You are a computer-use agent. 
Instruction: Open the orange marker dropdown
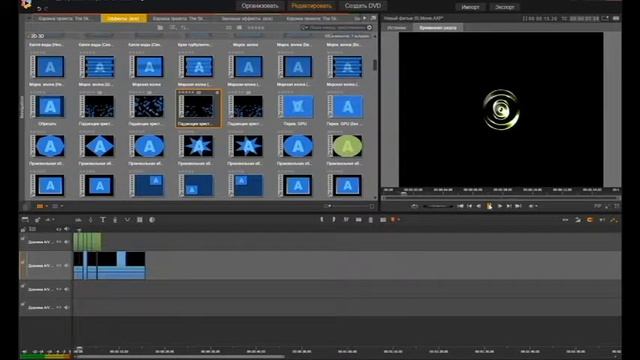pos(395,220)
